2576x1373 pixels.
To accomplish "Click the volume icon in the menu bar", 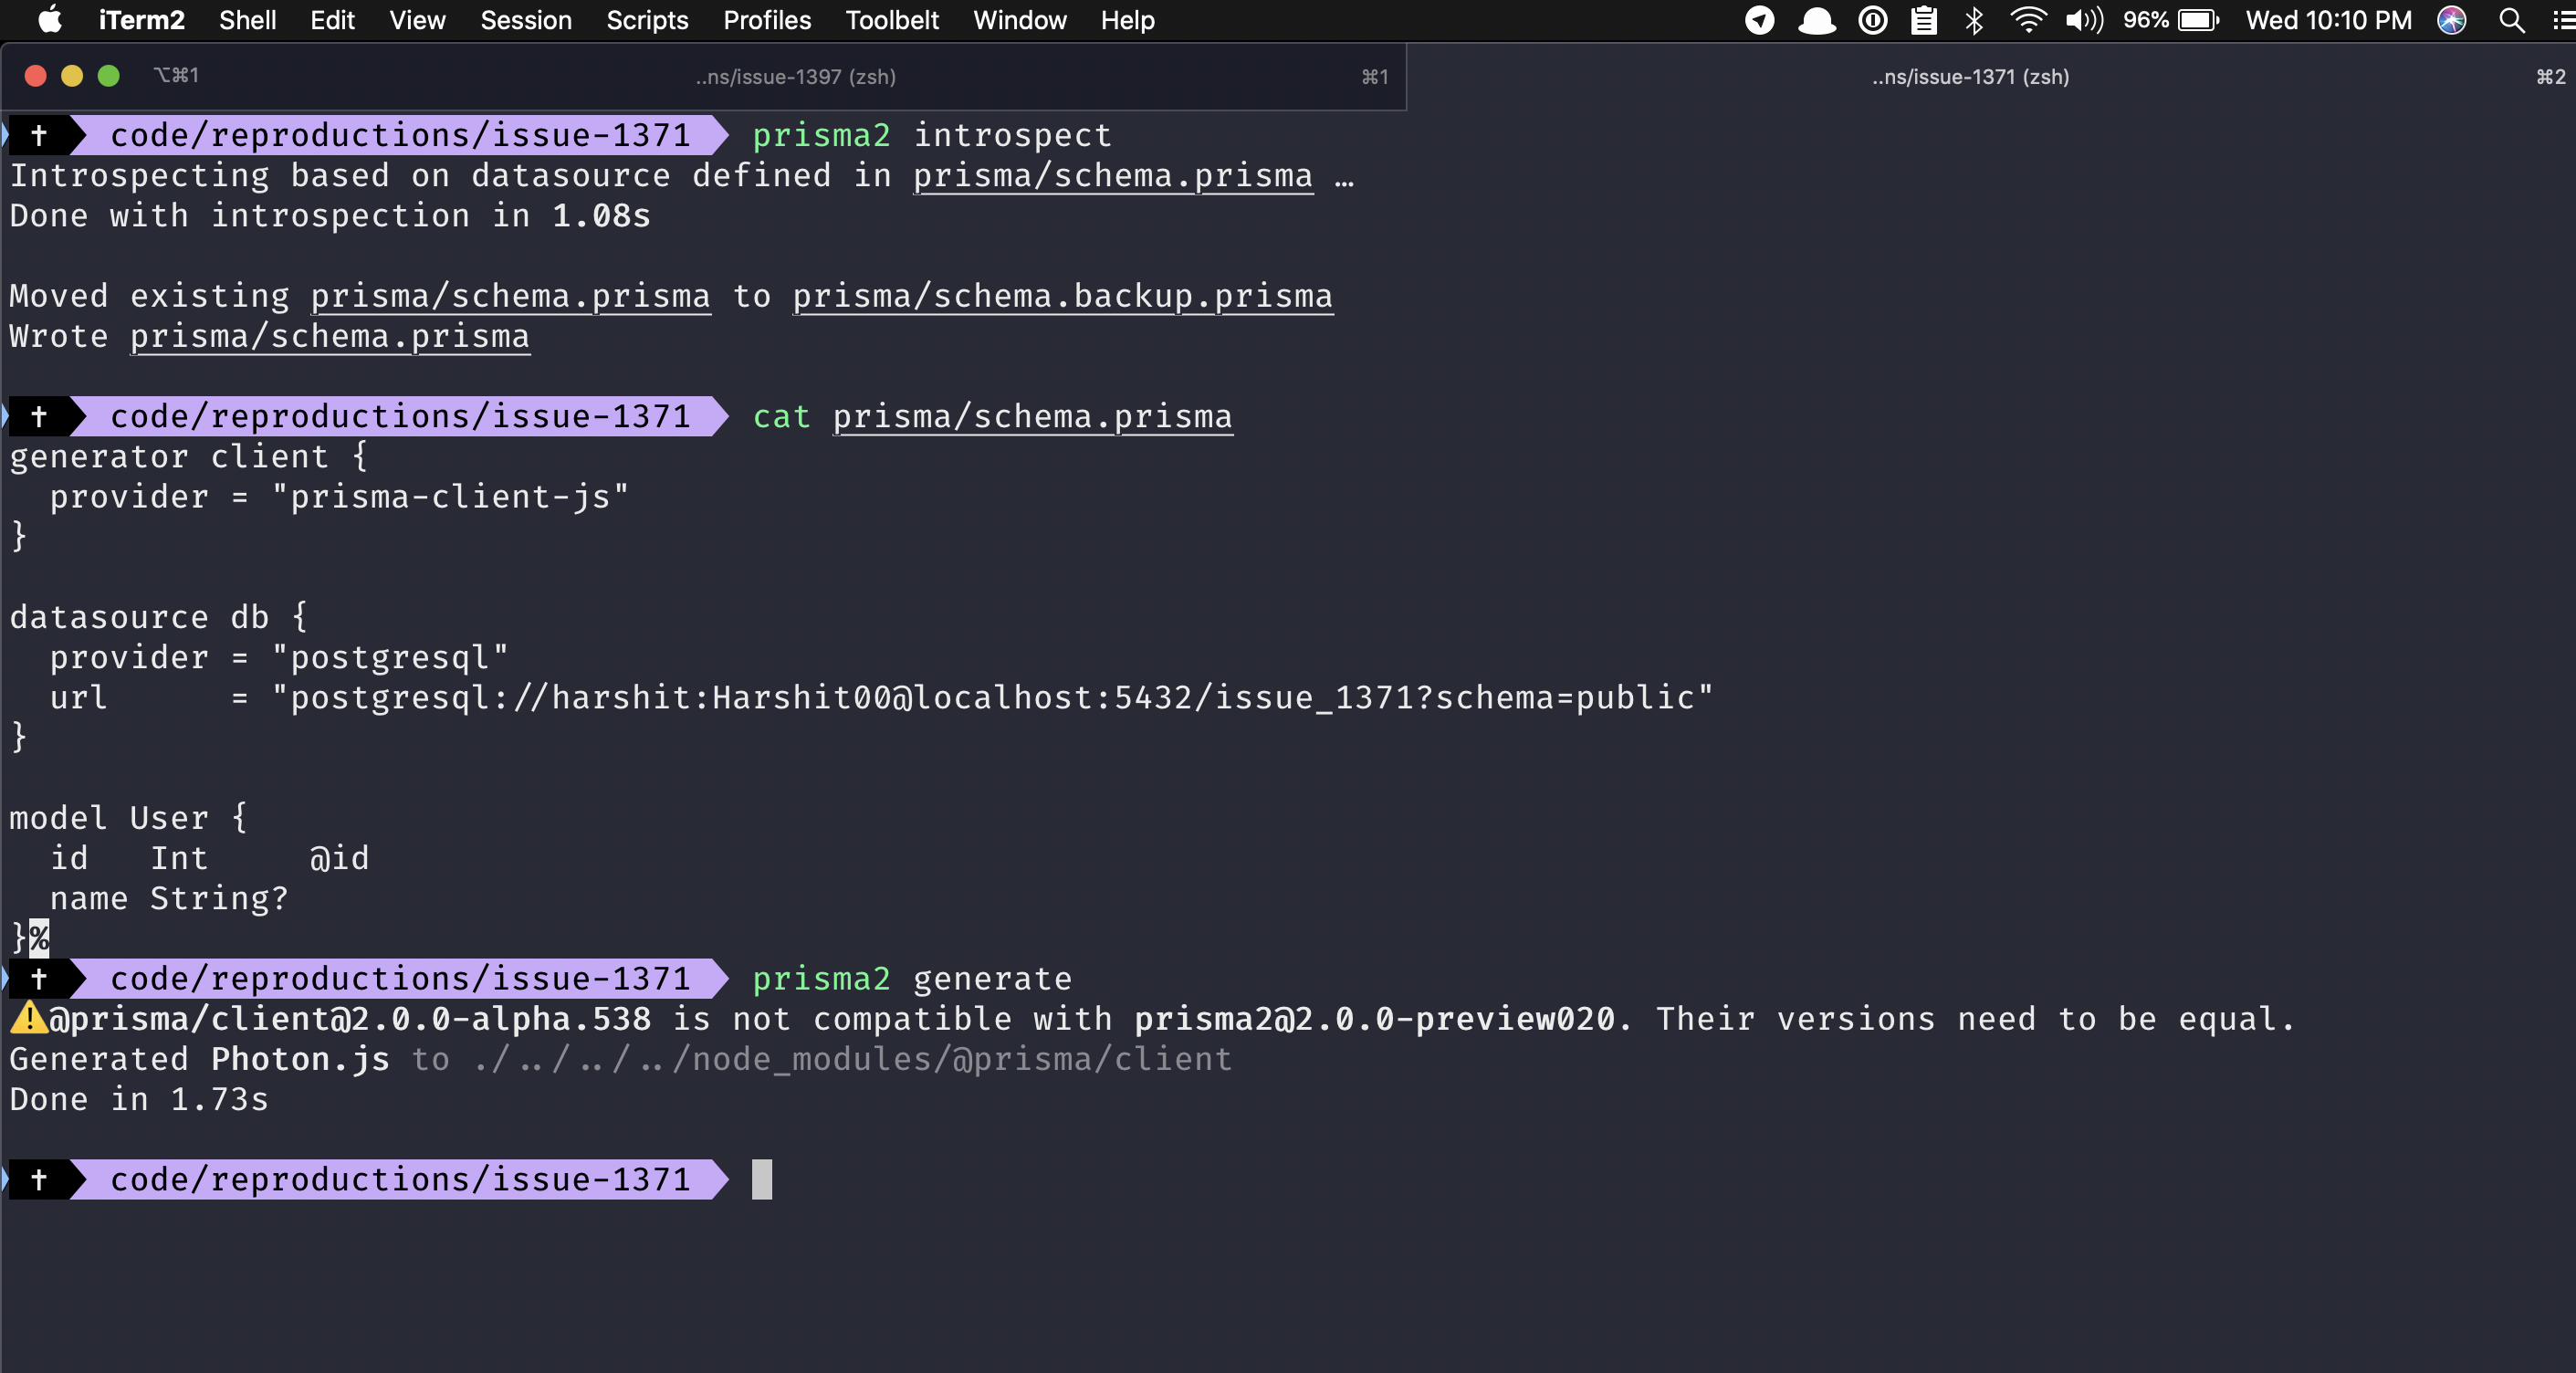I will [x=2085, y=20].
